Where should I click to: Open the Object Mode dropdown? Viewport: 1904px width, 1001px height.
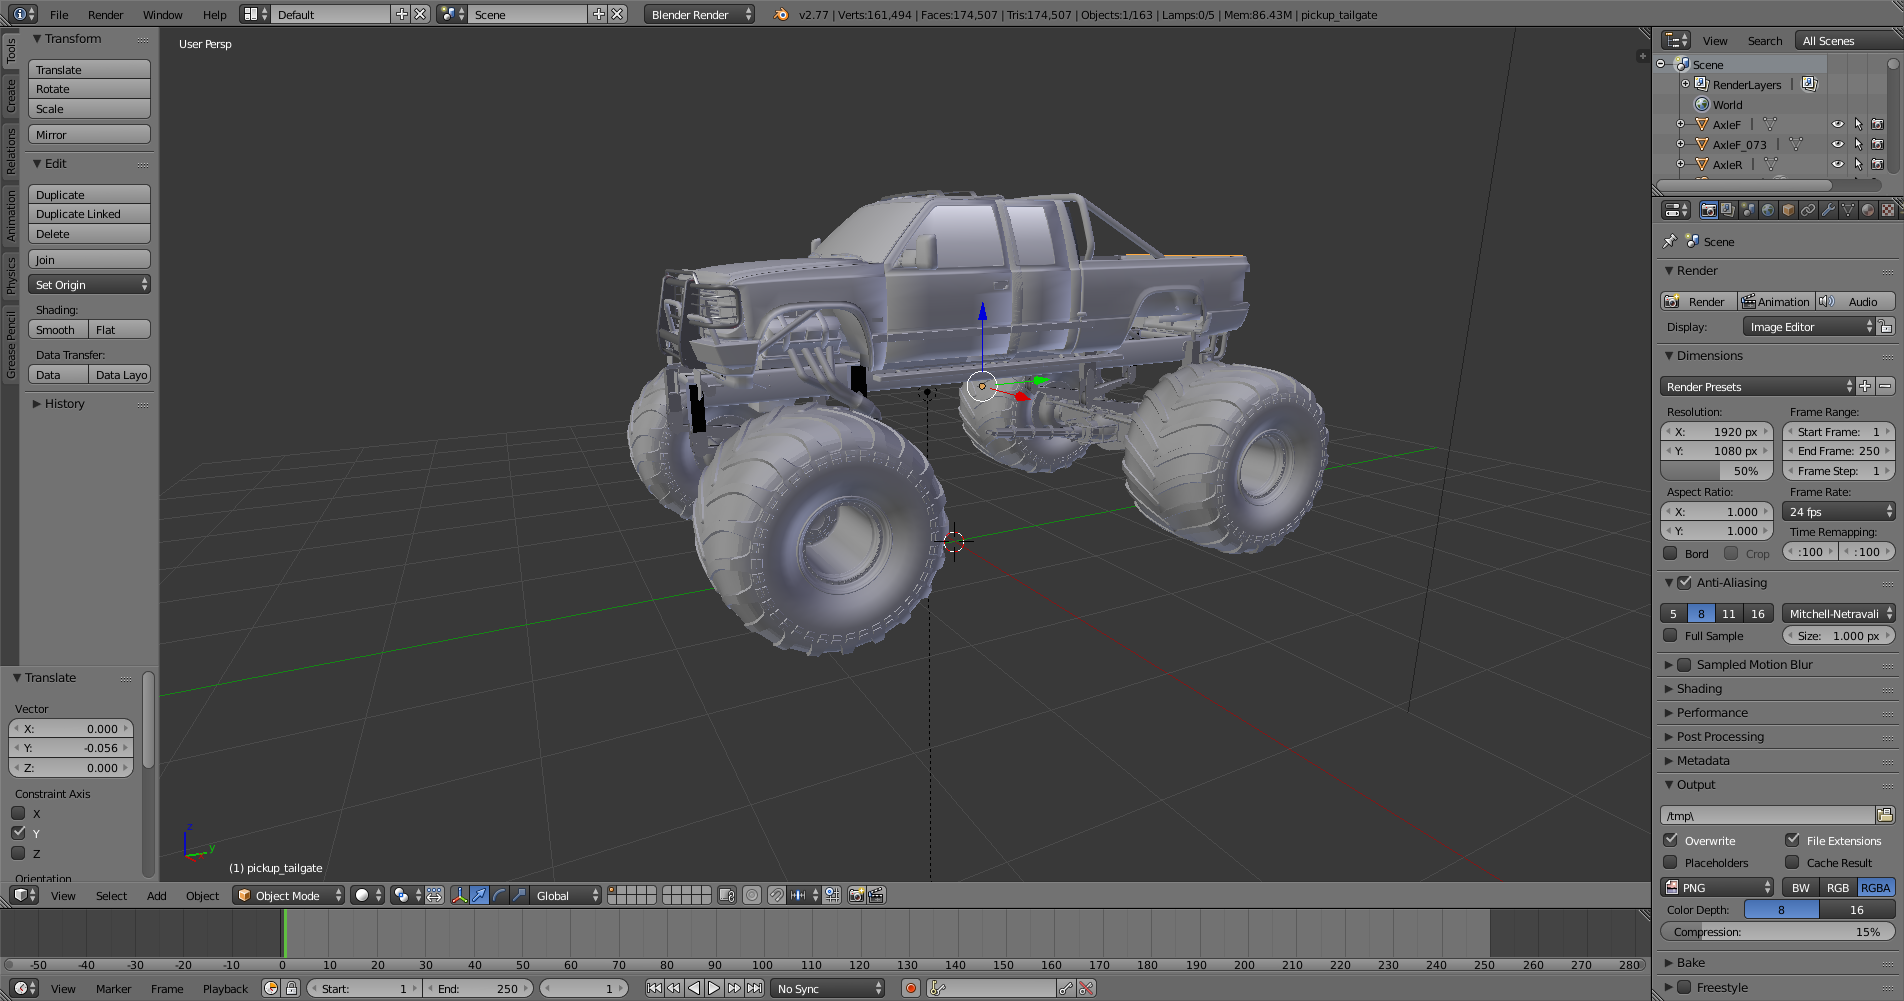289,895
